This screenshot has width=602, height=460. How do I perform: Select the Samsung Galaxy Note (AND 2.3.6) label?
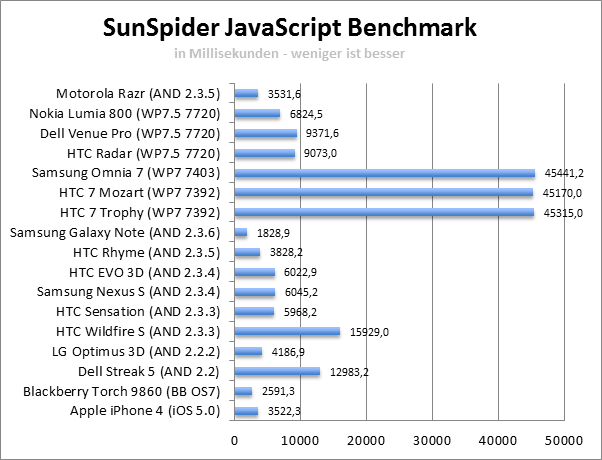pos(115,233)
